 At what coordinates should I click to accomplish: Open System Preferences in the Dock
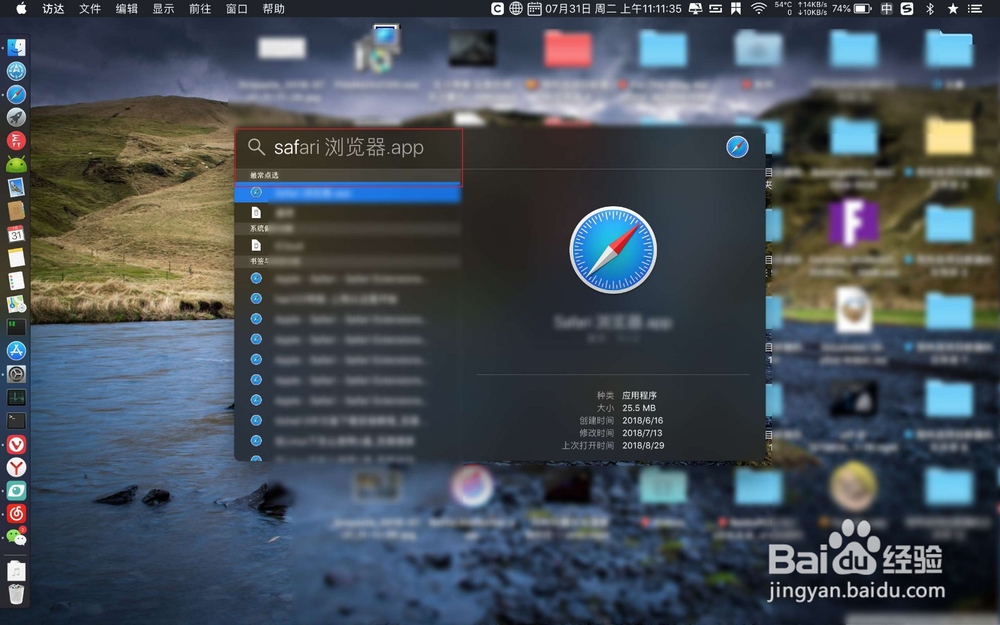coord(16,374)
